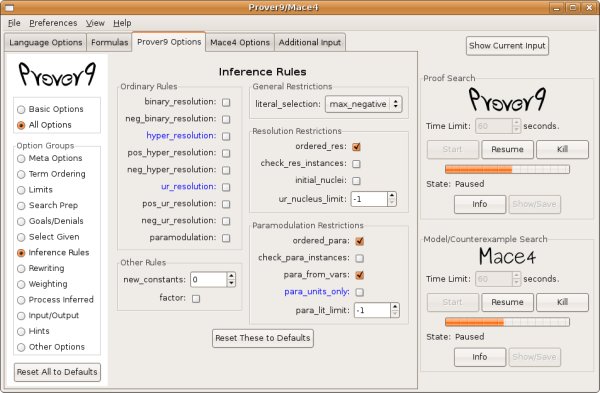The image size is (600, 393).
Task: Choose the Search Prep option group
Action: 21,205
